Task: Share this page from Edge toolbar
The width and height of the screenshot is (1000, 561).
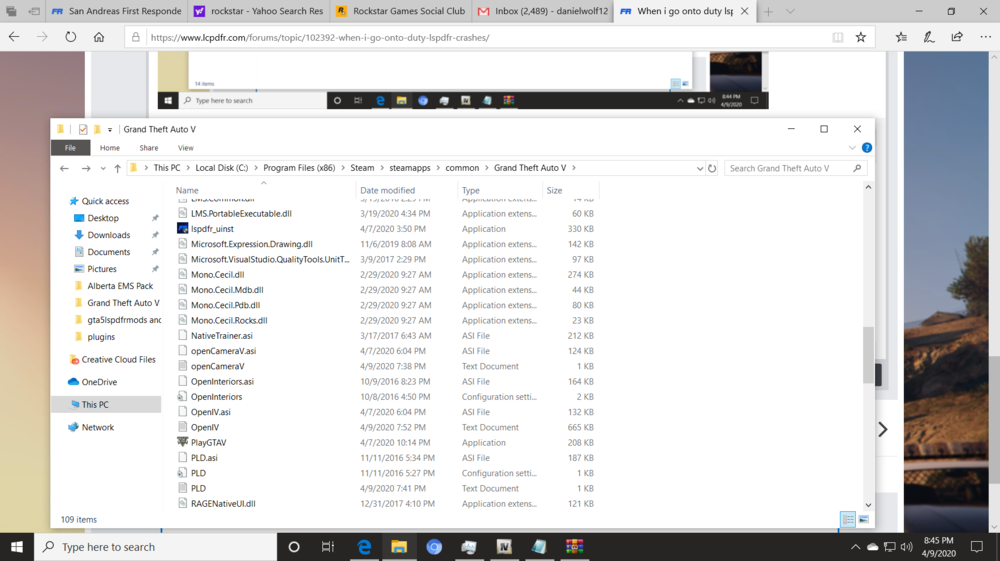Action: tap(957, 37)
